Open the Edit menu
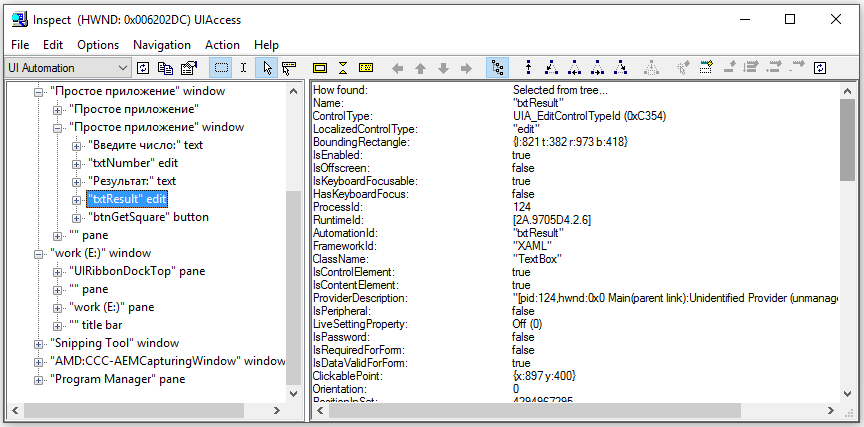 [53, 45]
